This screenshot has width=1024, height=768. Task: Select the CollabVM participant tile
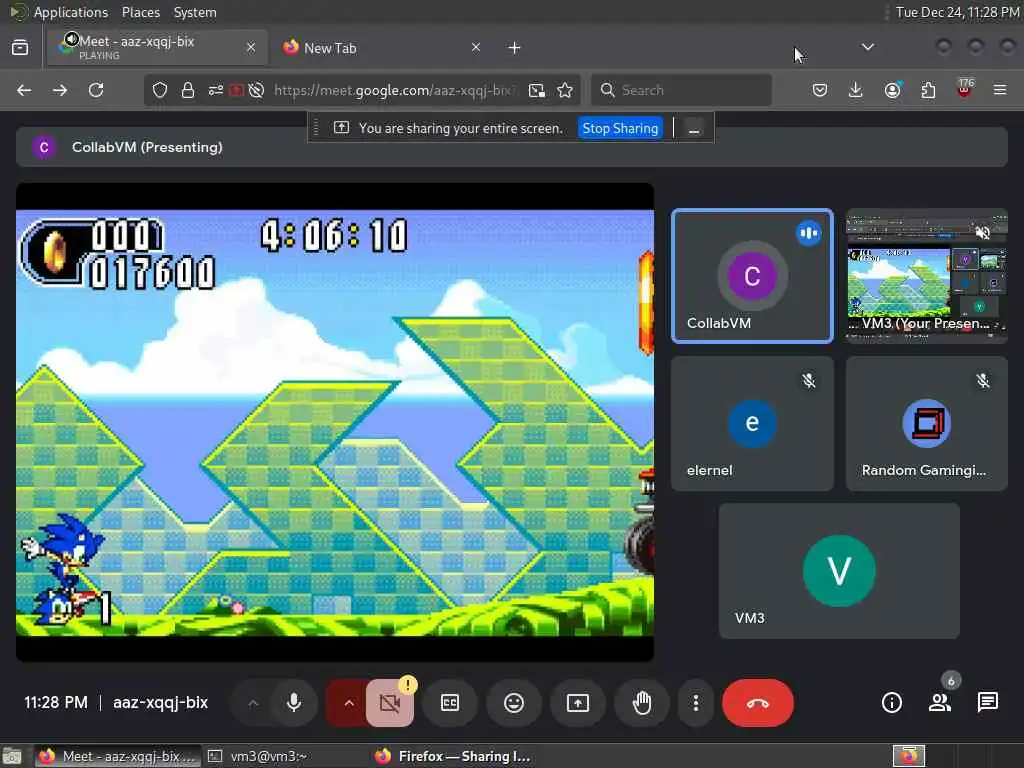(752, 276)
